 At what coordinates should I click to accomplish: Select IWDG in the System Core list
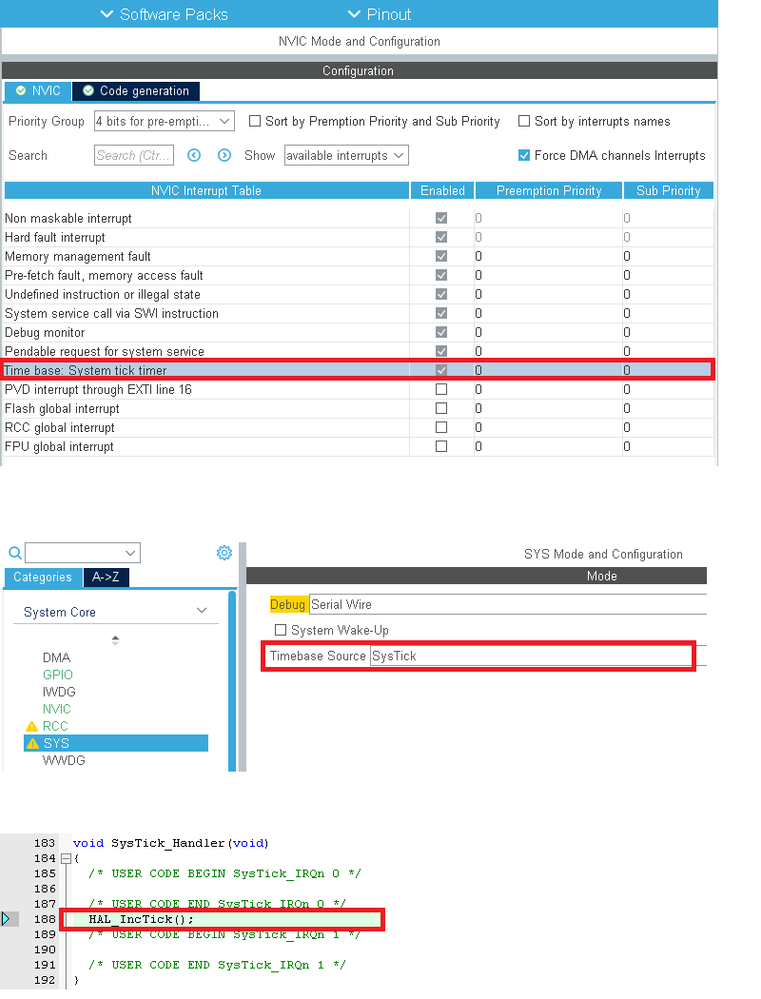coord(59,692)
